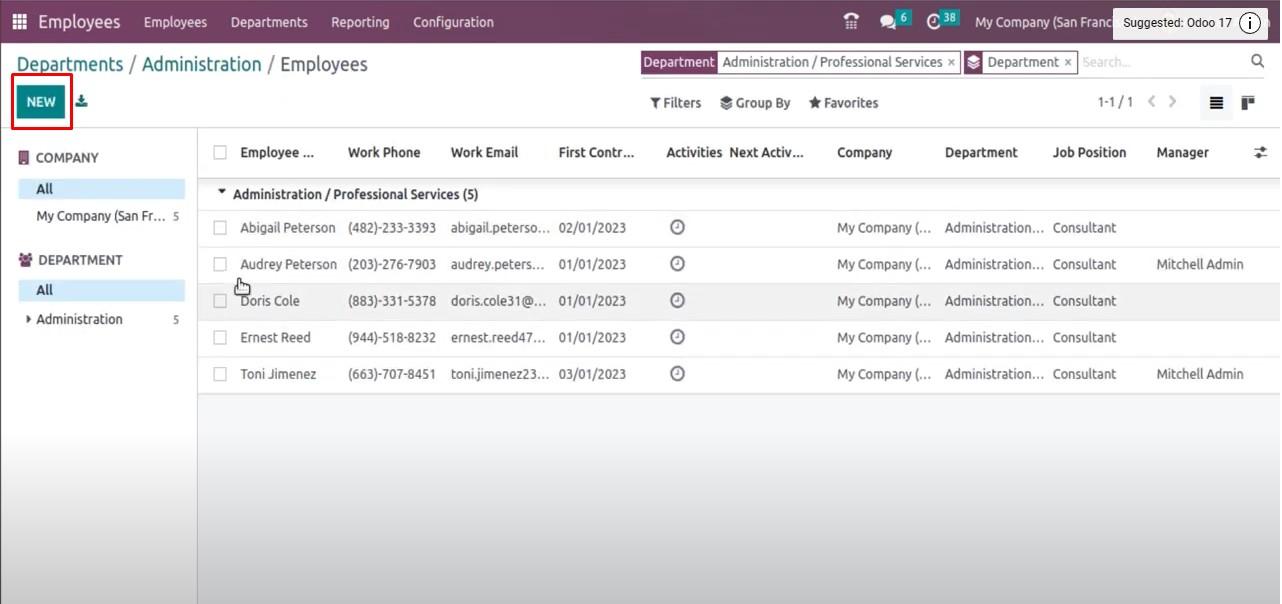
Task: Open the messages chat icon
Action: click(x=887, y=21)
